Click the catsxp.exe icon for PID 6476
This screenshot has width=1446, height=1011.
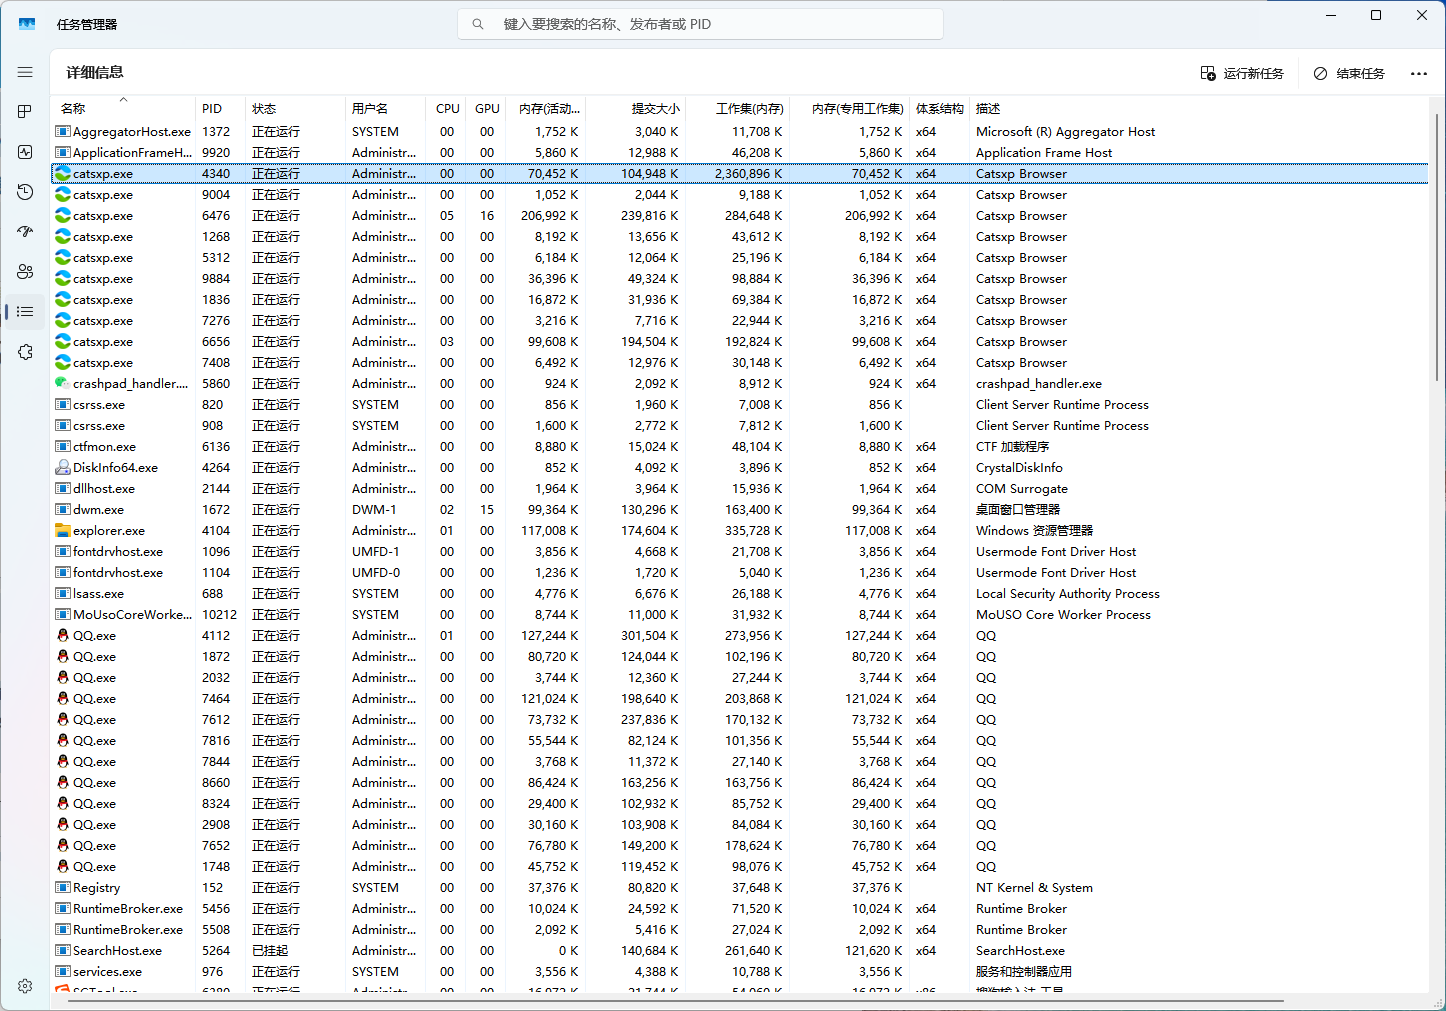click(x=63, y=215)
